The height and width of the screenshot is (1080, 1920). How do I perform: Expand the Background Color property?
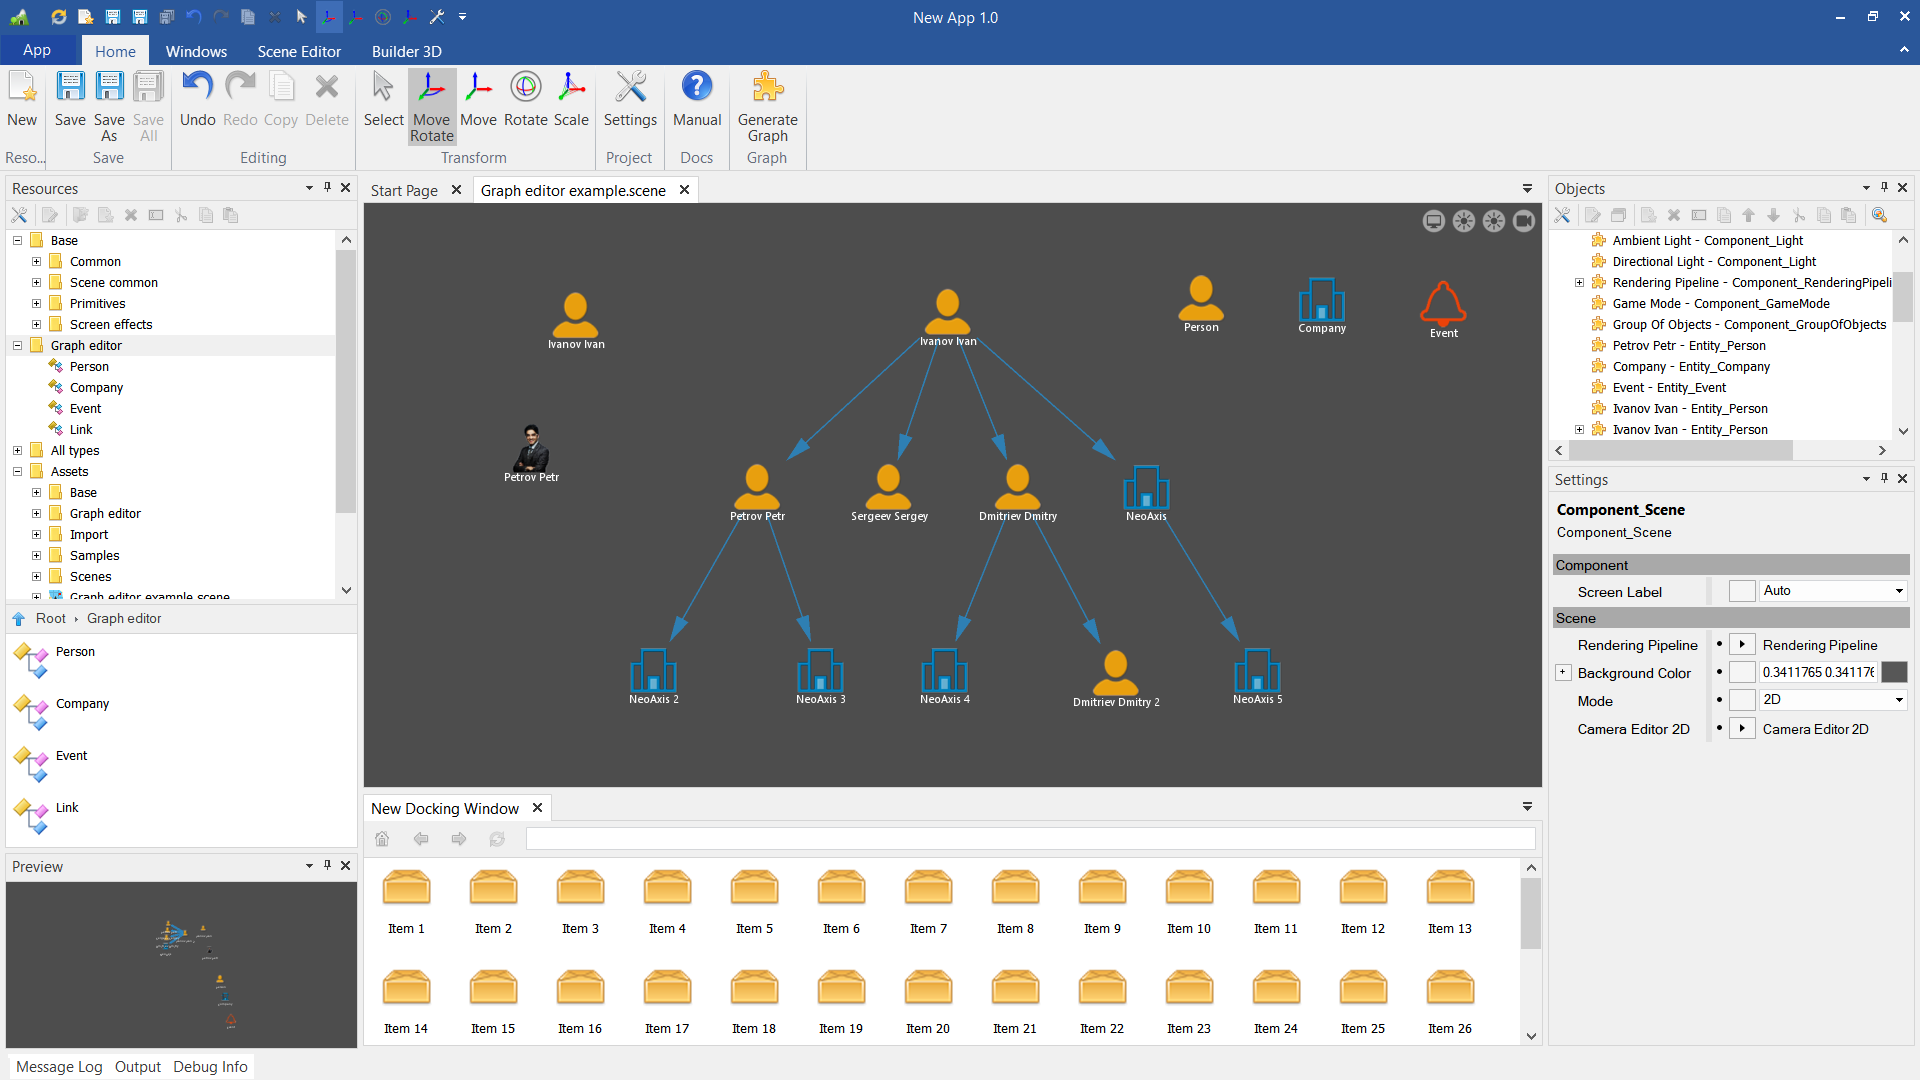pos(1563,673)
